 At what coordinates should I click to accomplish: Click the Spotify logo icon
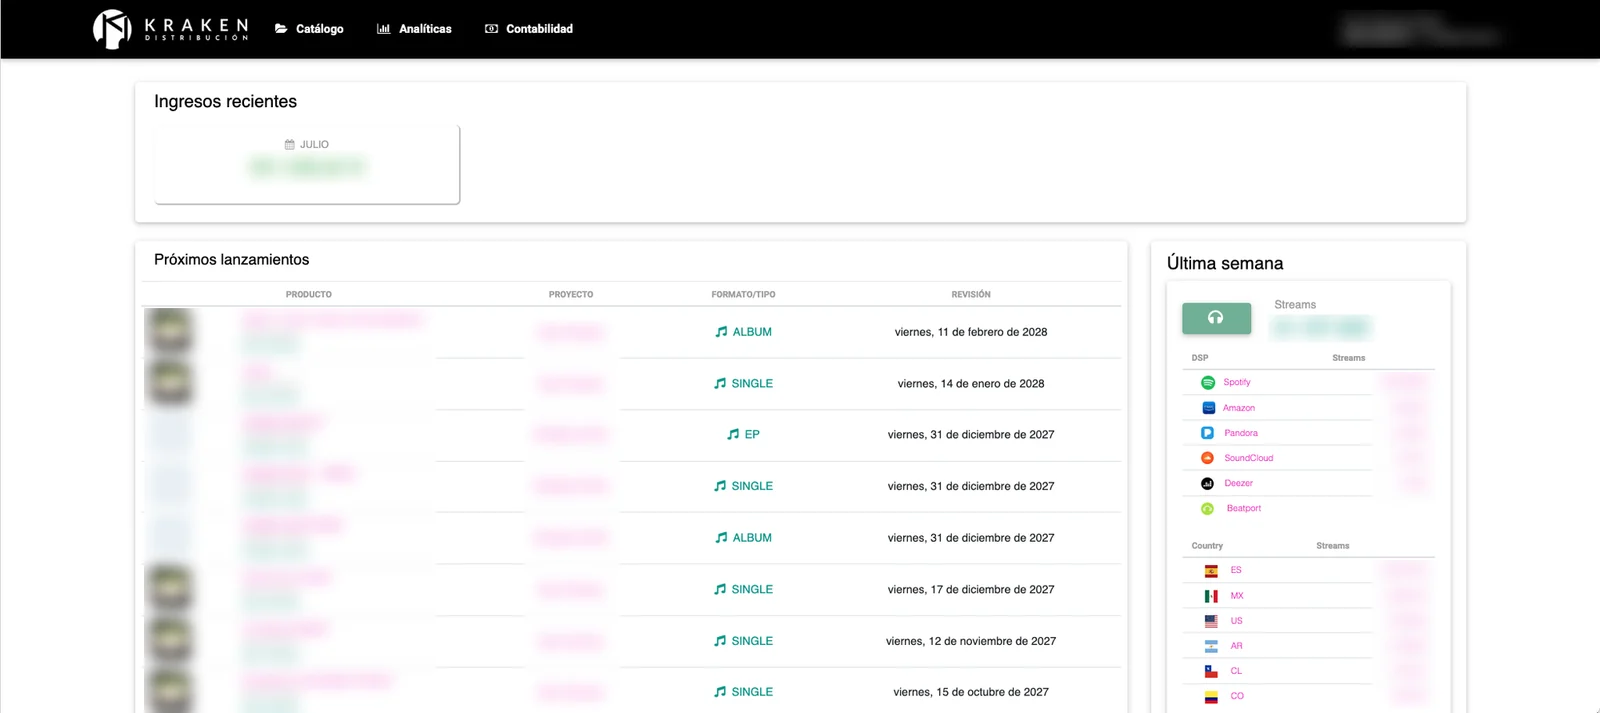point(1208,383)
